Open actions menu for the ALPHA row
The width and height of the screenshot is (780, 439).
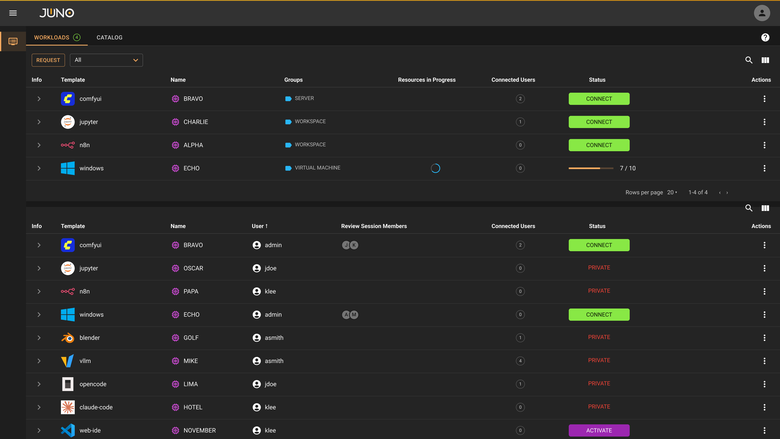(x=765, y=145)
